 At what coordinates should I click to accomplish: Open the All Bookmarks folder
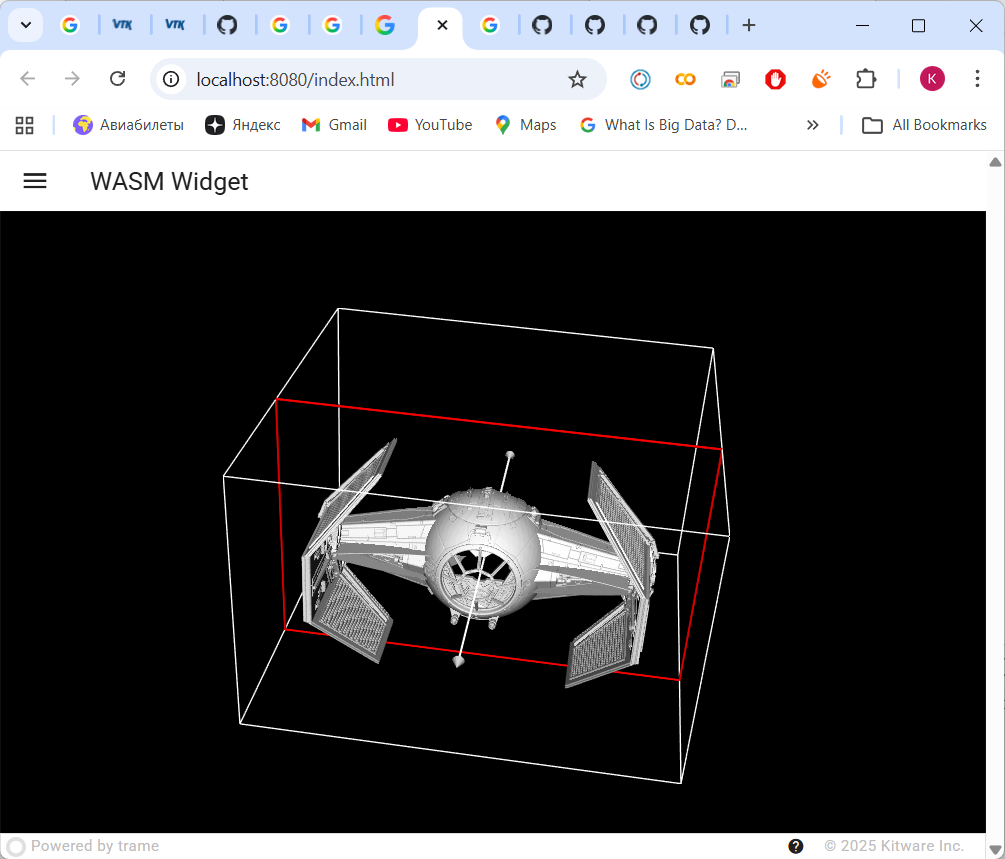click(x=924, y=125)
